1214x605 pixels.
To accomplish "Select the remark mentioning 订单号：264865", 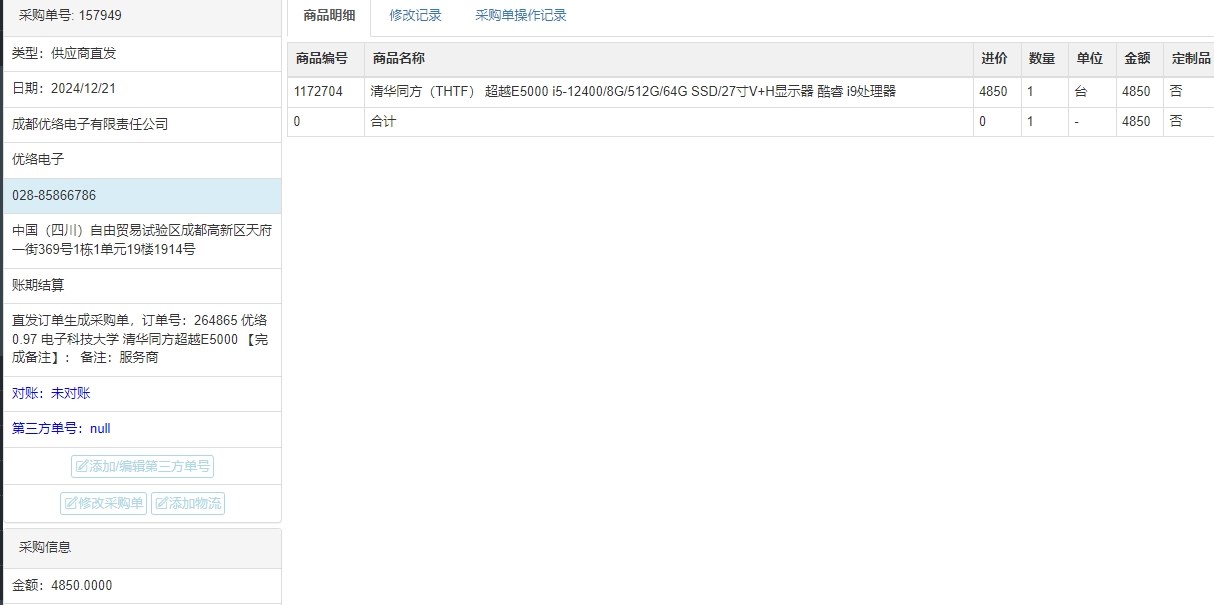I will coord(142,339).
